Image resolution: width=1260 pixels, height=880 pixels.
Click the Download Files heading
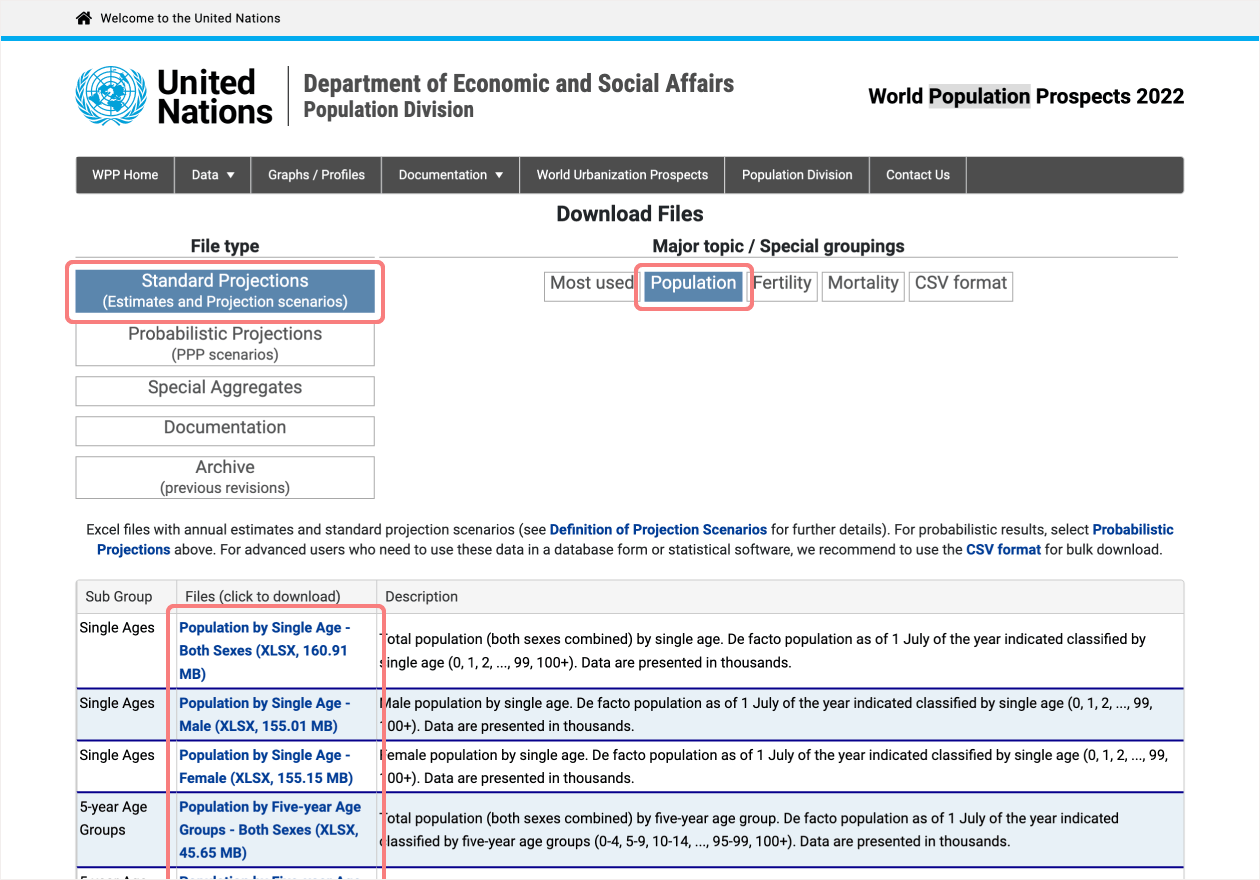pos(630,214)
